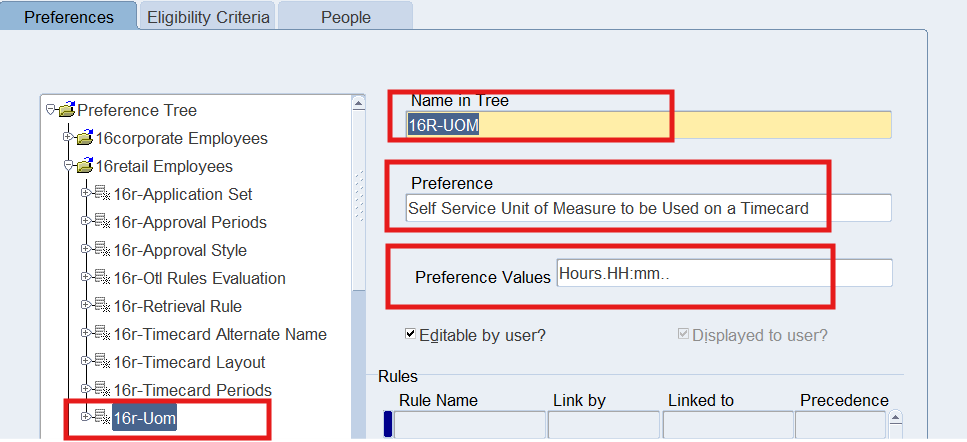Click the Preference Tree folder icon
967x442 pixels.
(67, 110)
